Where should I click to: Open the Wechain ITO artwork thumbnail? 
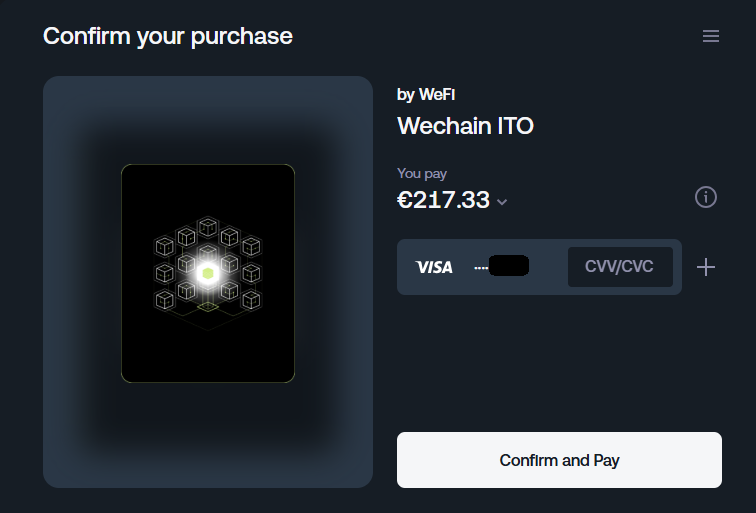pyautogui.click(x=208, y=273)
